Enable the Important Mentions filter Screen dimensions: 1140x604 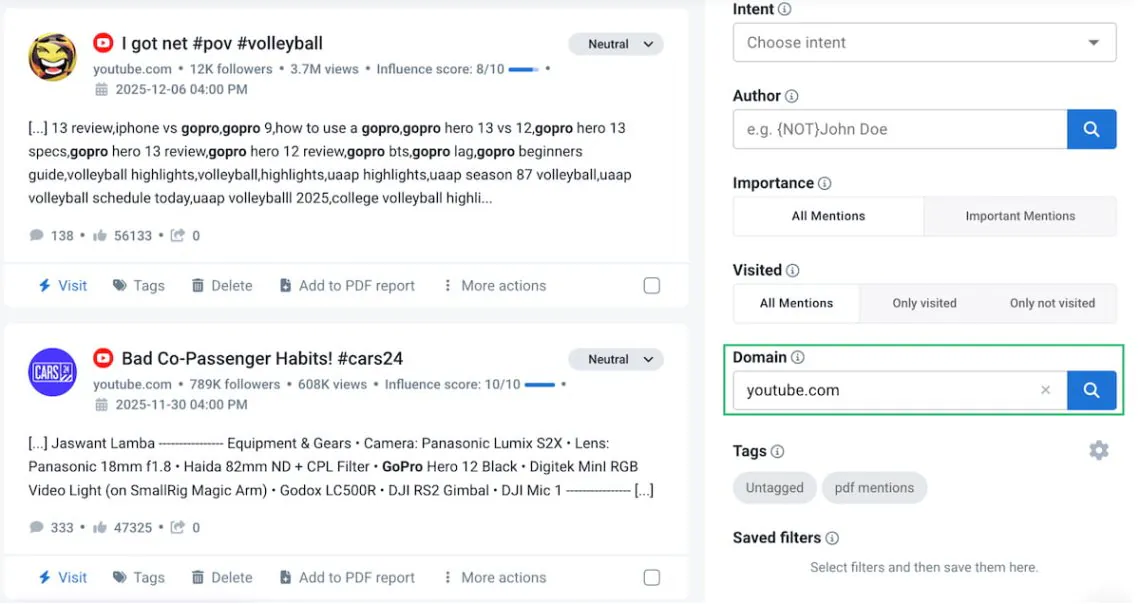click(1020, 216)
